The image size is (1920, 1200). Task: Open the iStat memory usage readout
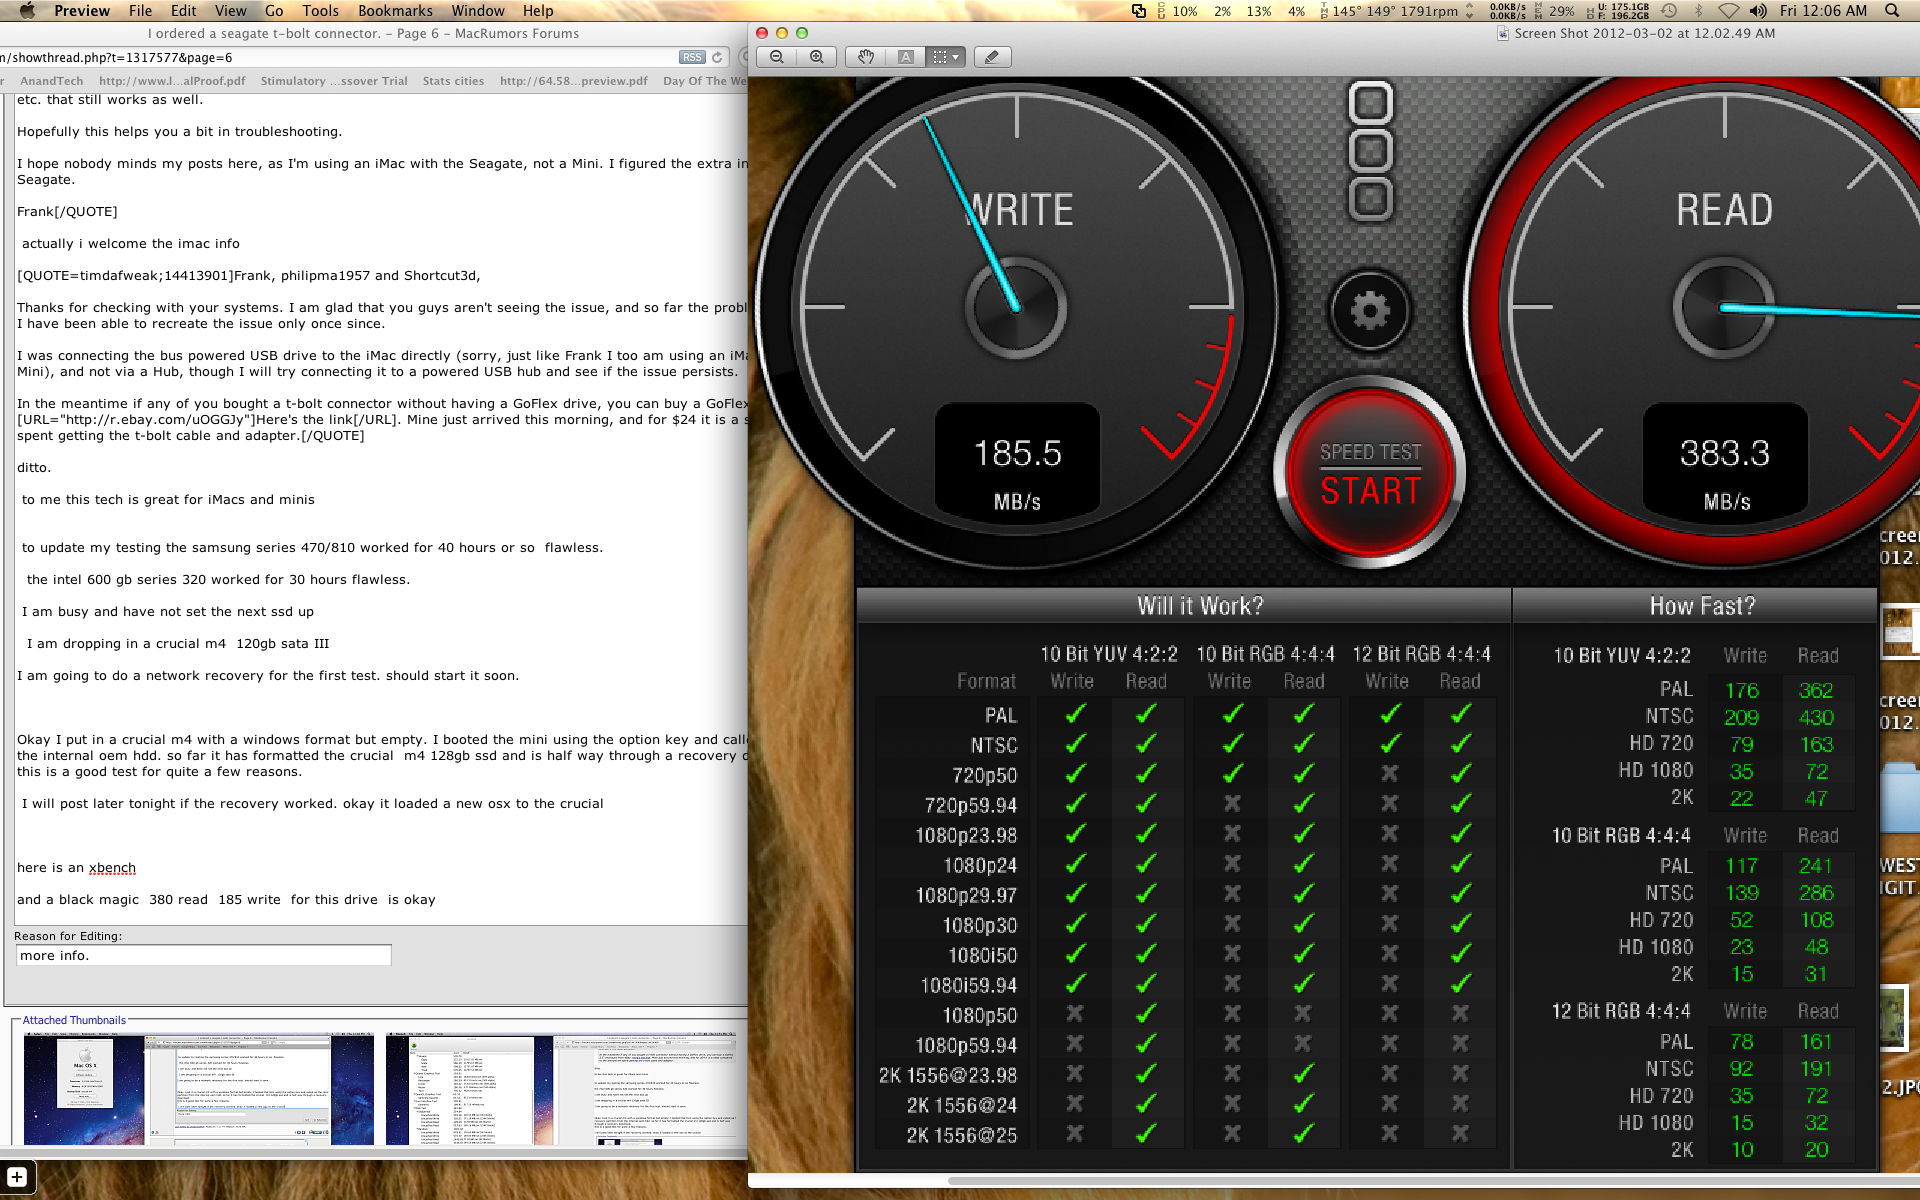(1555, 11)
